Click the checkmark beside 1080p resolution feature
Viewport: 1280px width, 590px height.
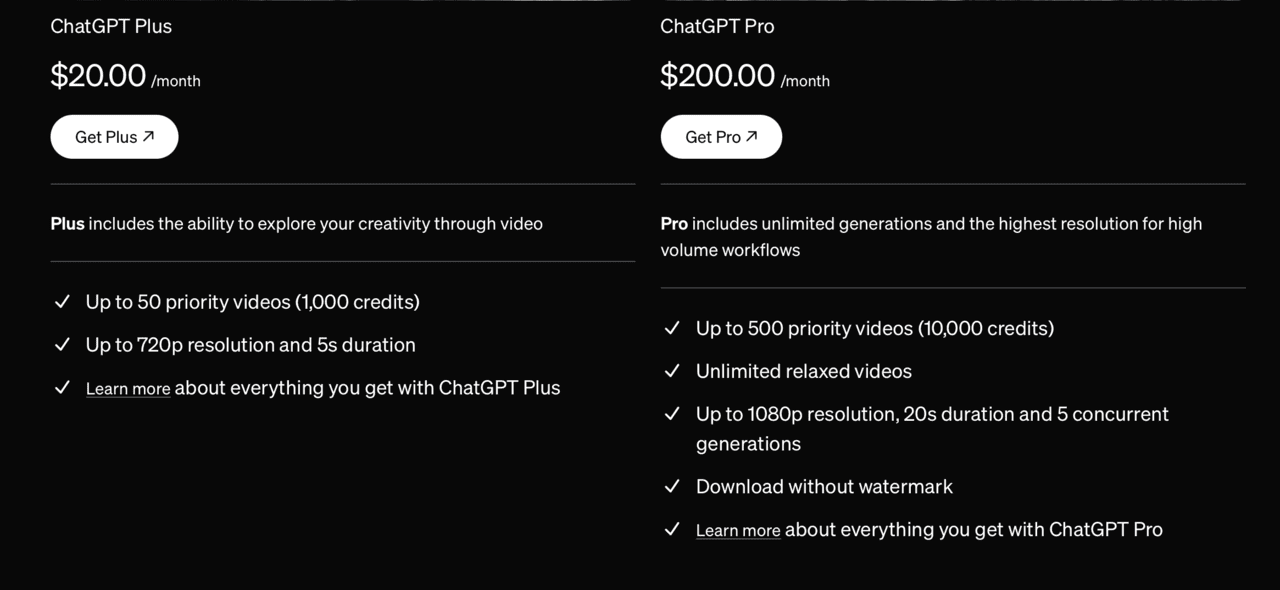point(672,414)
